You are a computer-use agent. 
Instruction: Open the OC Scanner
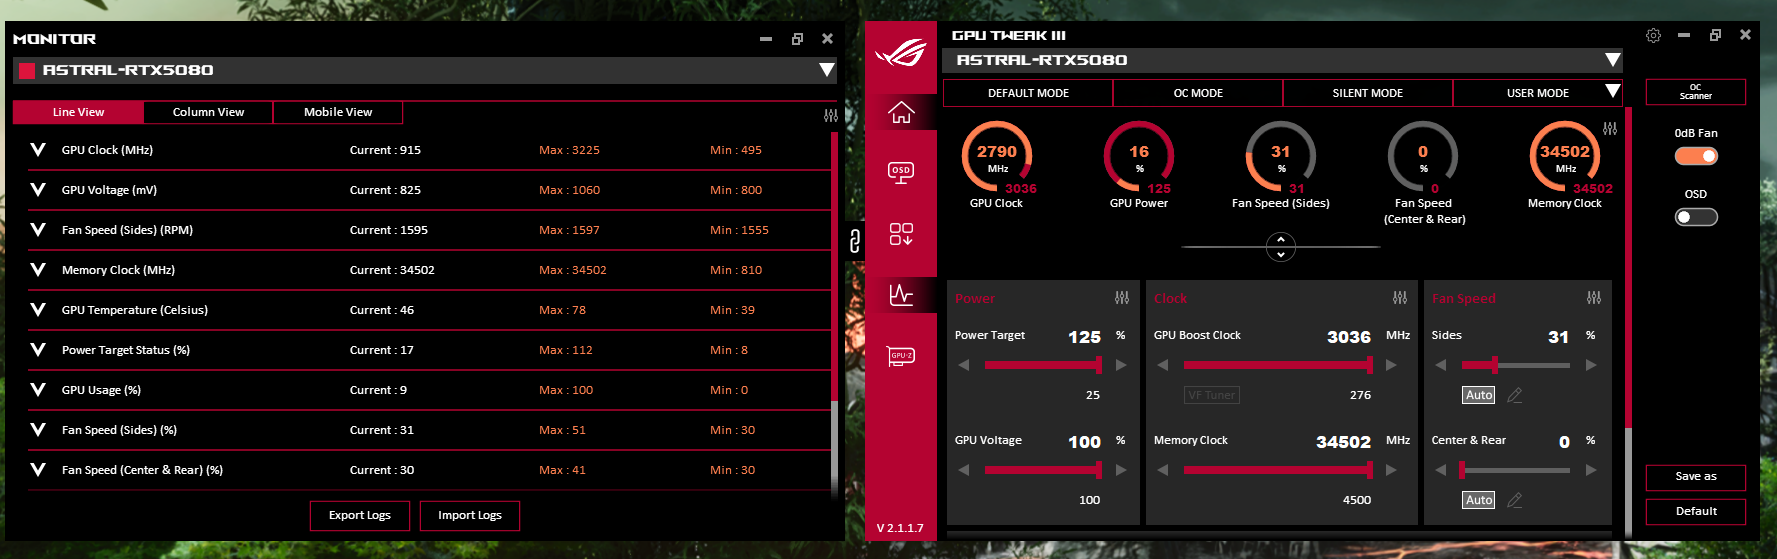(1696, 91)
